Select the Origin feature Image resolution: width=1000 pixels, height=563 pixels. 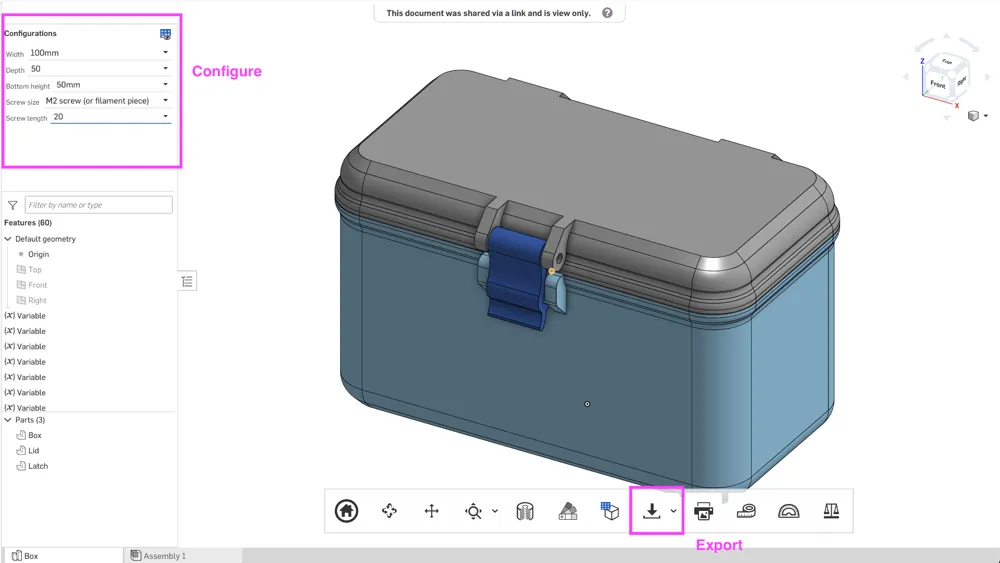pos(38,254)
